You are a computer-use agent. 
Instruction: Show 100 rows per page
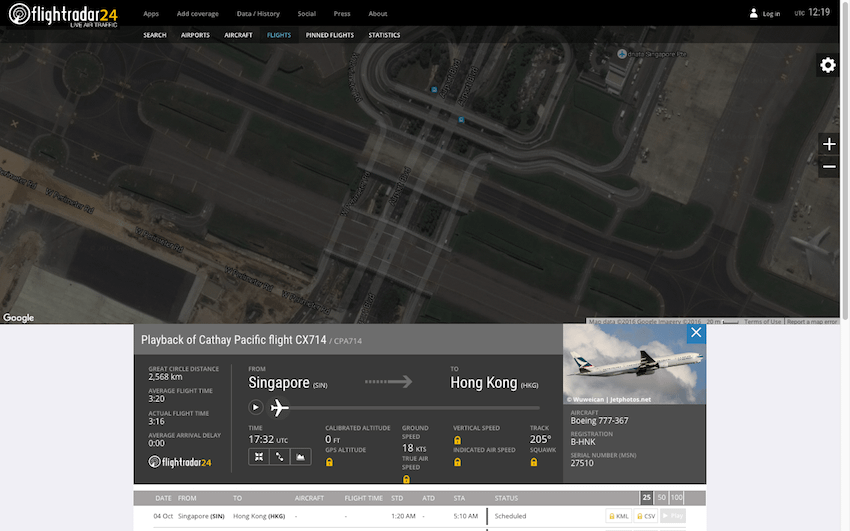click(x=677, y=497)
